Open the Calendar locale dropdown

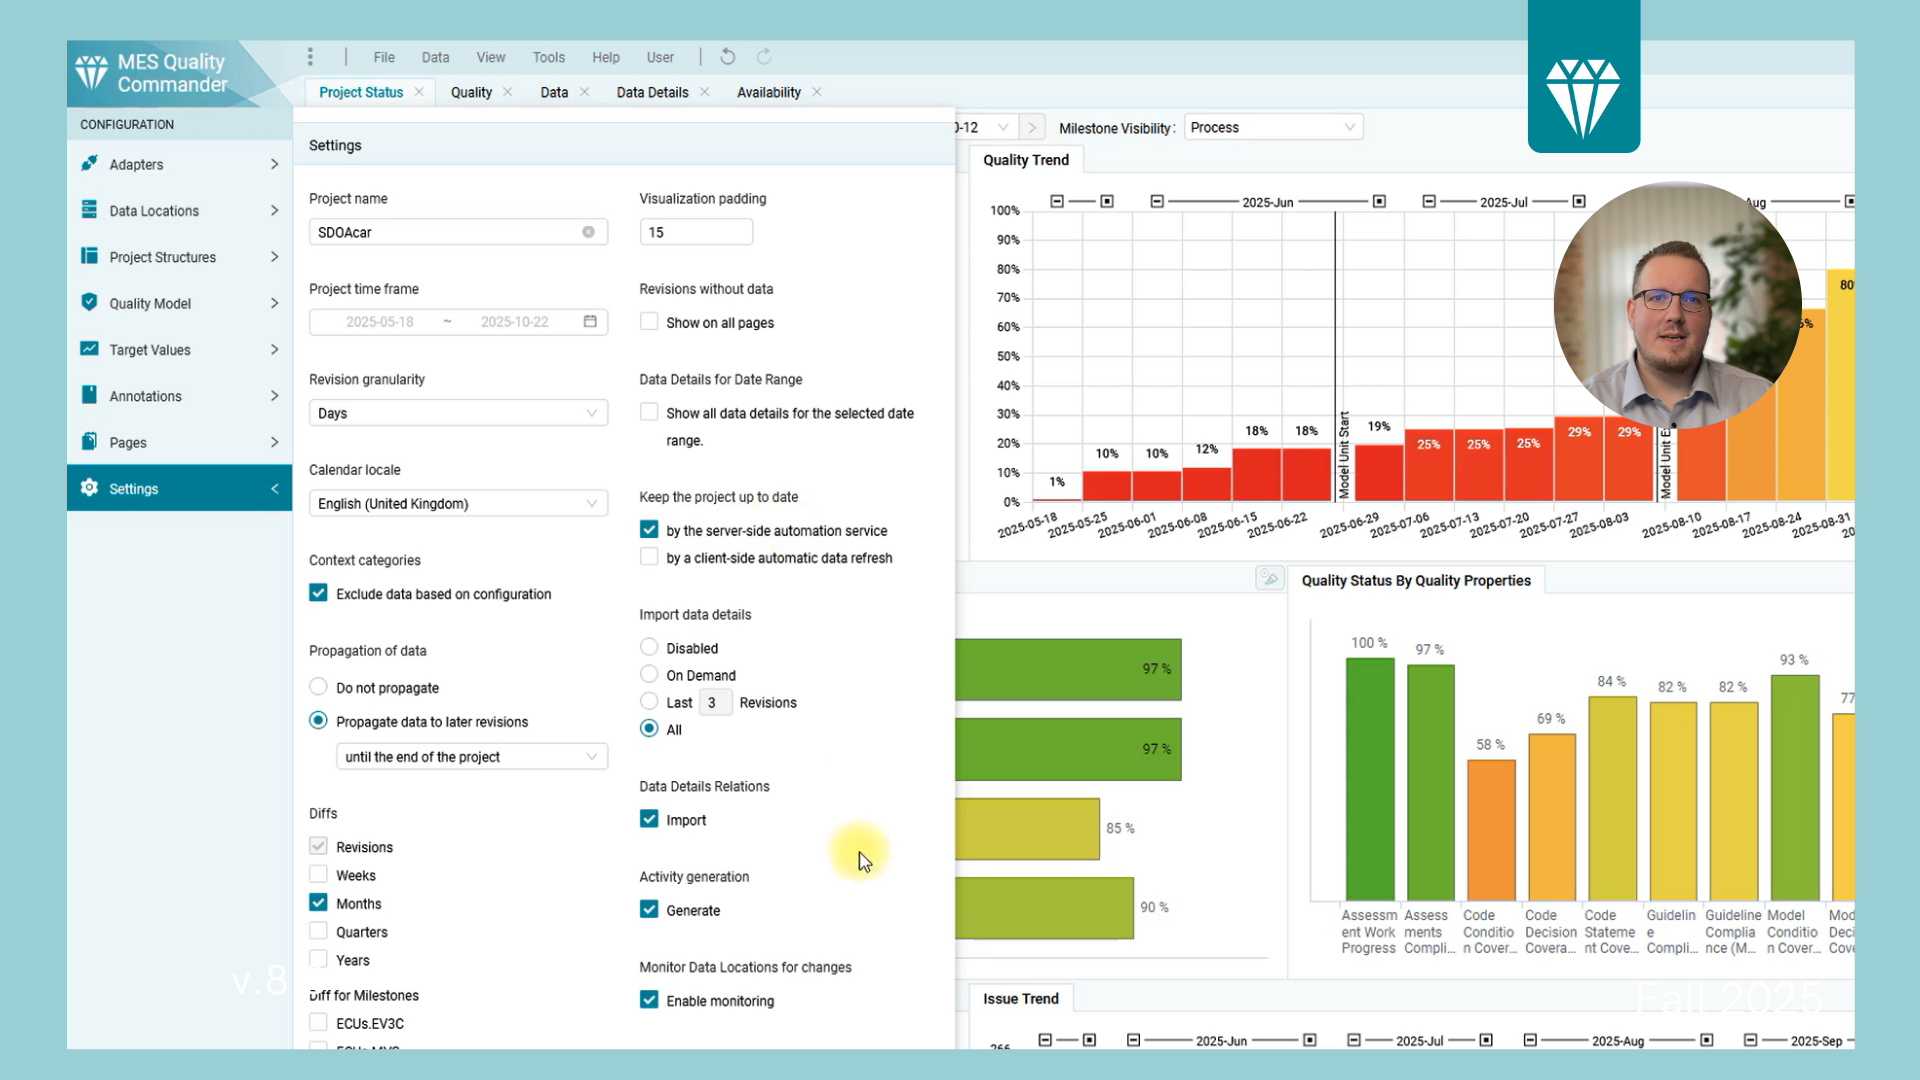pyautogui.click(x=458, y=504)
